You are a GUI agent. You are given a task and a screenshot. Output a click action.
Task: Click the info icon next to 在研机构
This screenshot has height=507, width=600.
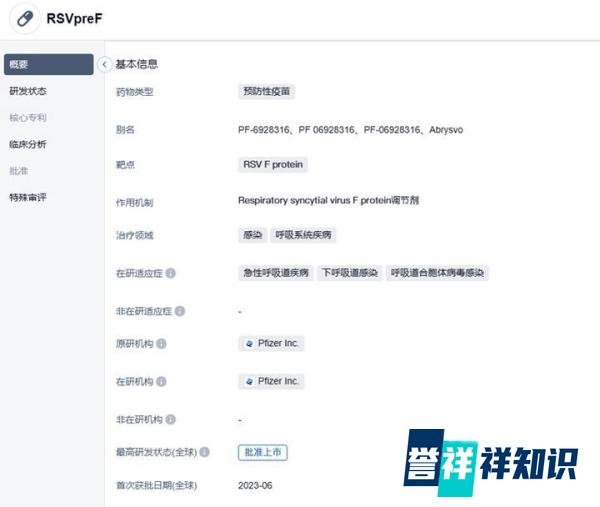point(161,381)
